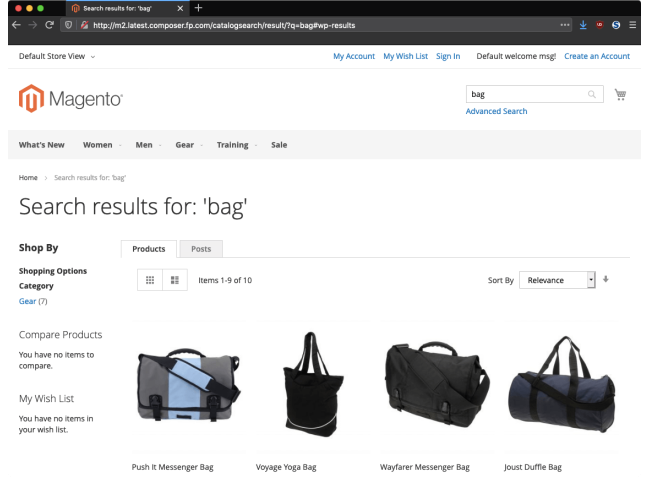Open a new browser tab with plus
This screenshot has height=477, width=648.
[198, 8]
